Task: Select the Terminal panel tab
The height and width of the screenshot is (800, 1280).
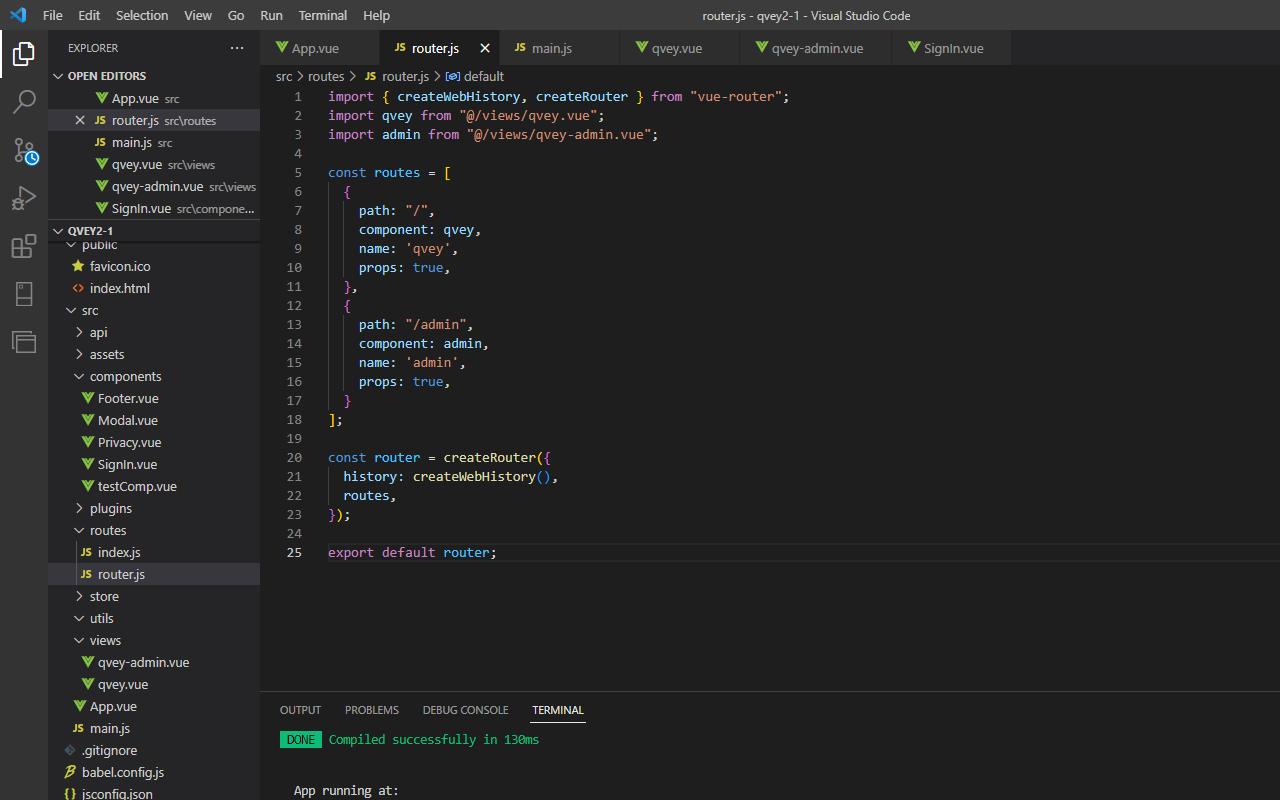Action: tap(558, 710)
